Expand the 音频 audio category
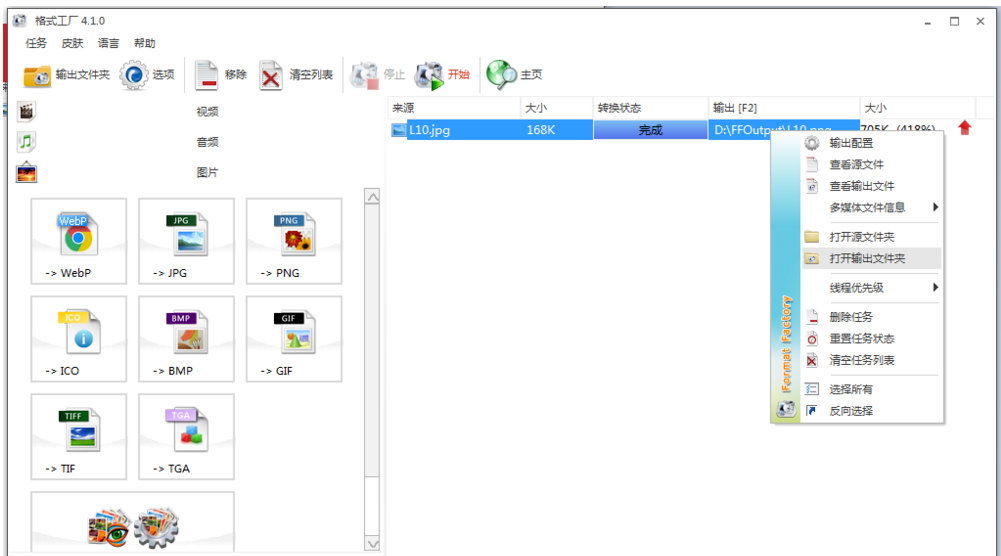Screen dimensions: 1001x556 coord(207,142)
